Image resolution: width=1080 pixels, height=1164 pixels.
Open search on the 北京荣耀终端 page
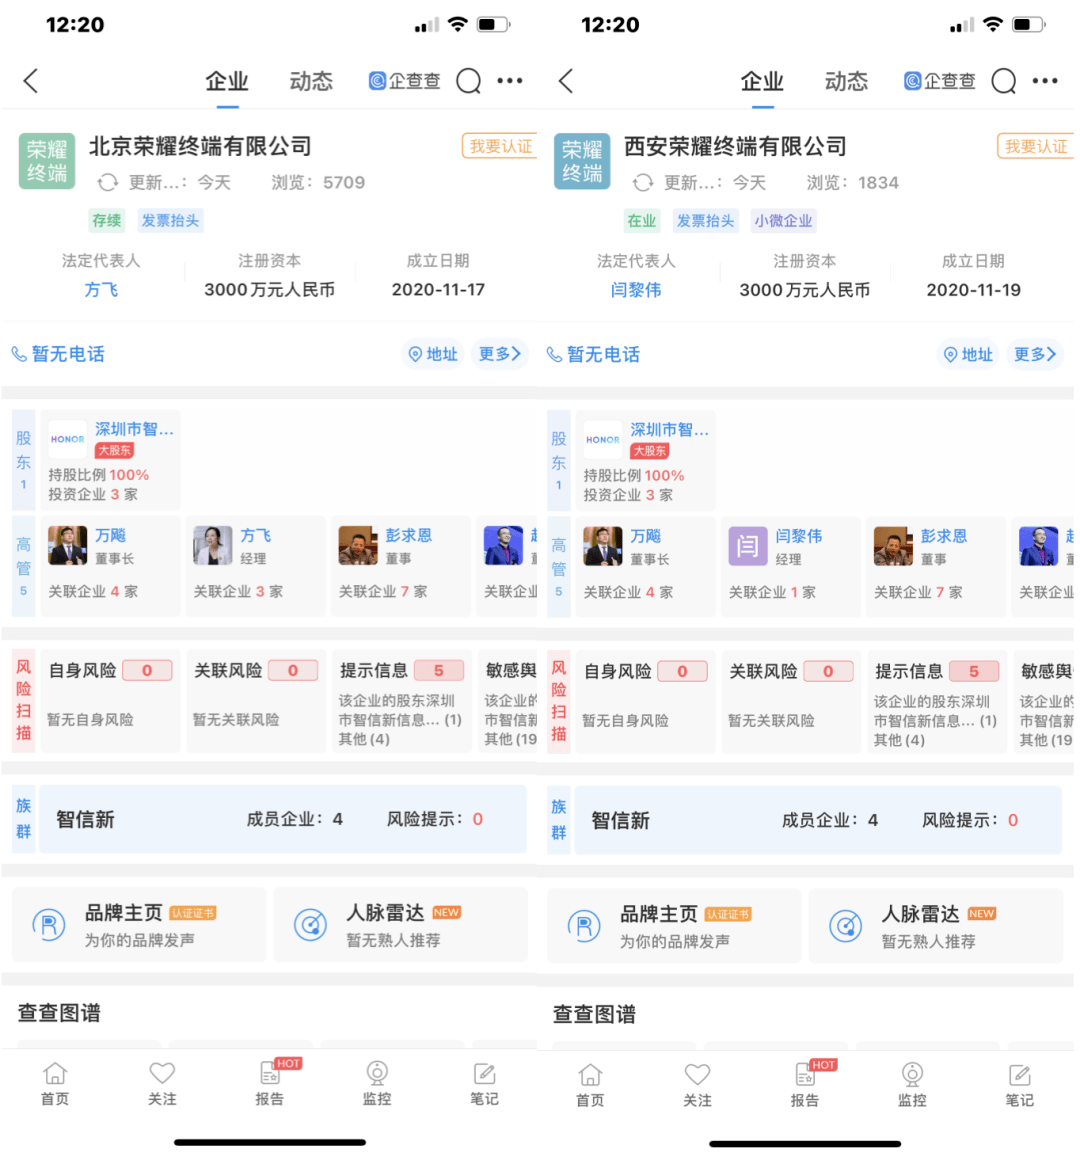point(468,81)
